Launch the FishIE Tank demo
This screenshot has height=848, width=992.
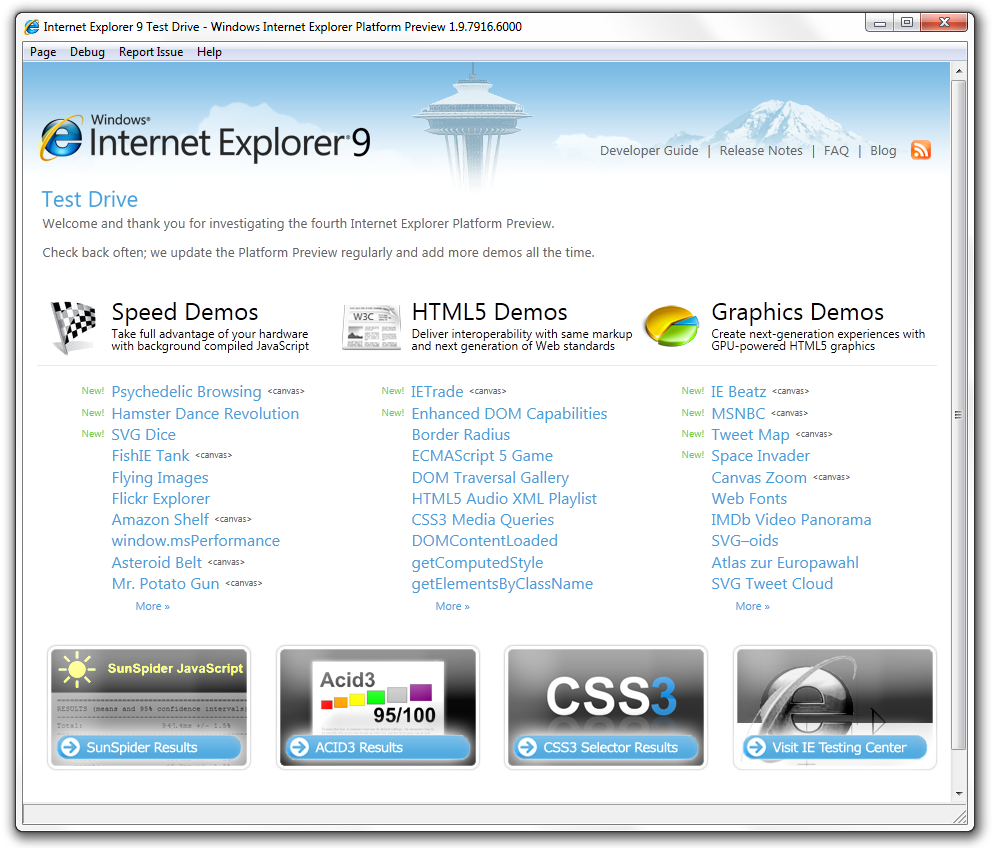[151, 456]
